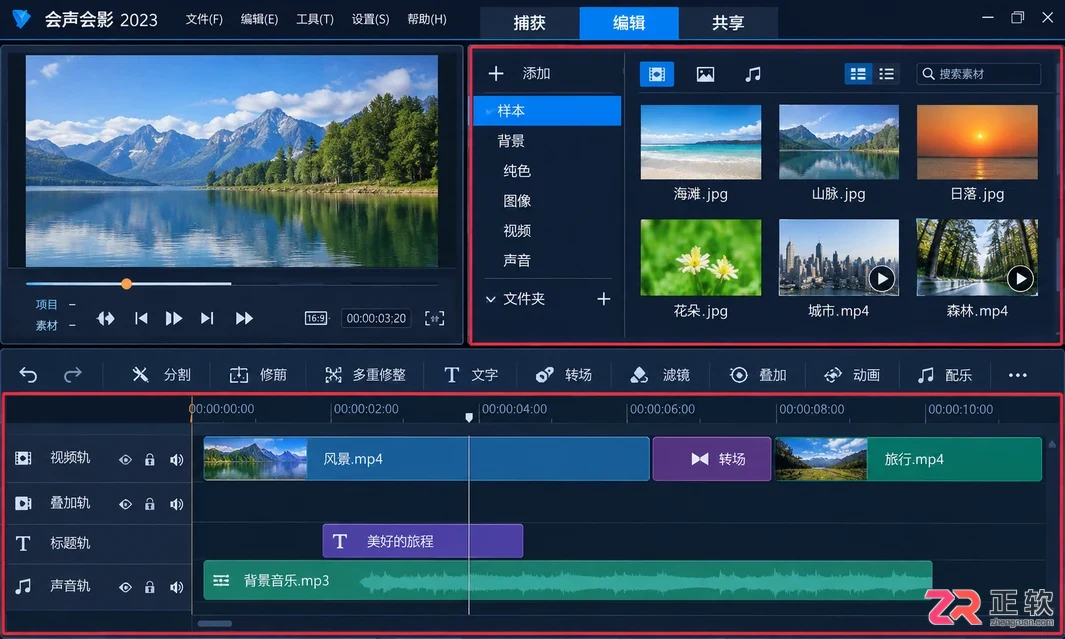Switch to the 编辑 edit tab
Screen dimensions: 1065x639
pos(629,23)
